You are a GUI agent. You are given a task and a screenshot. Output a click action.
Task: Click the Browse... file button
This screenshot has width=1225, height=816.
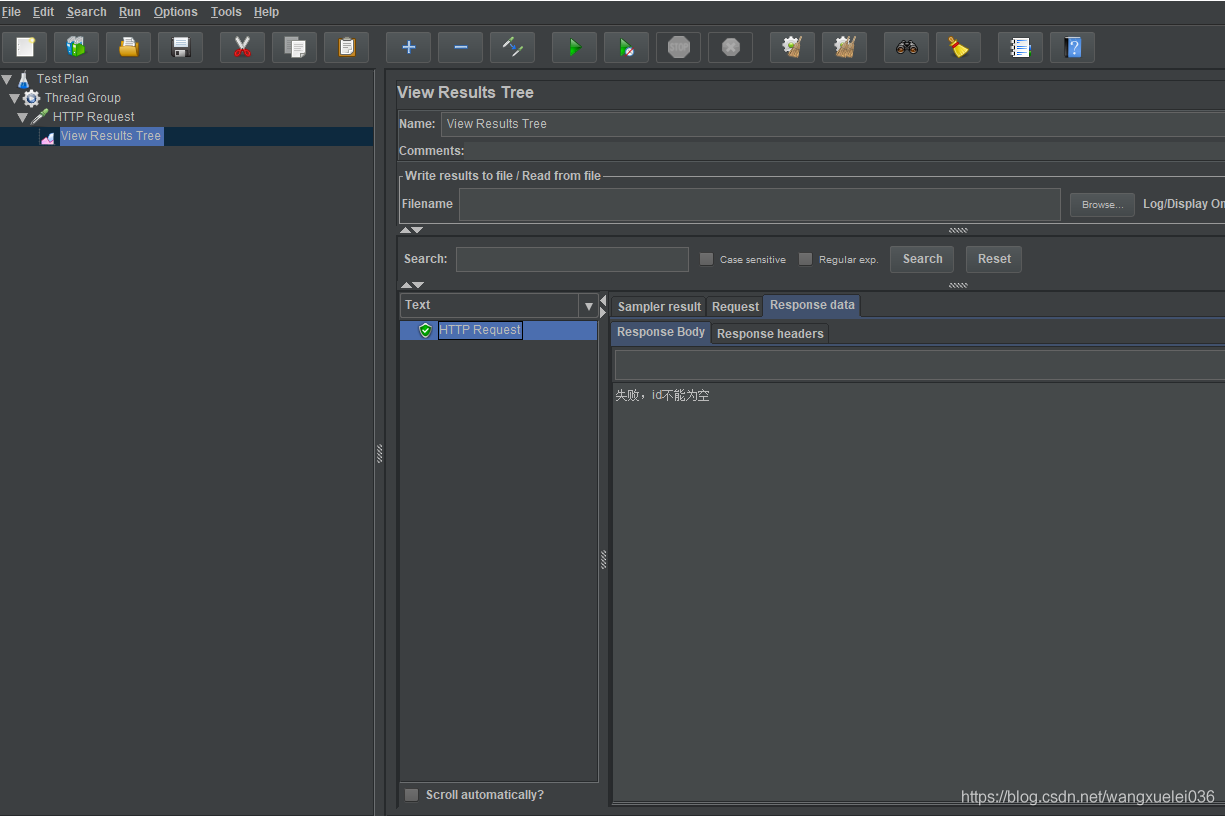tap(1102, 204)
